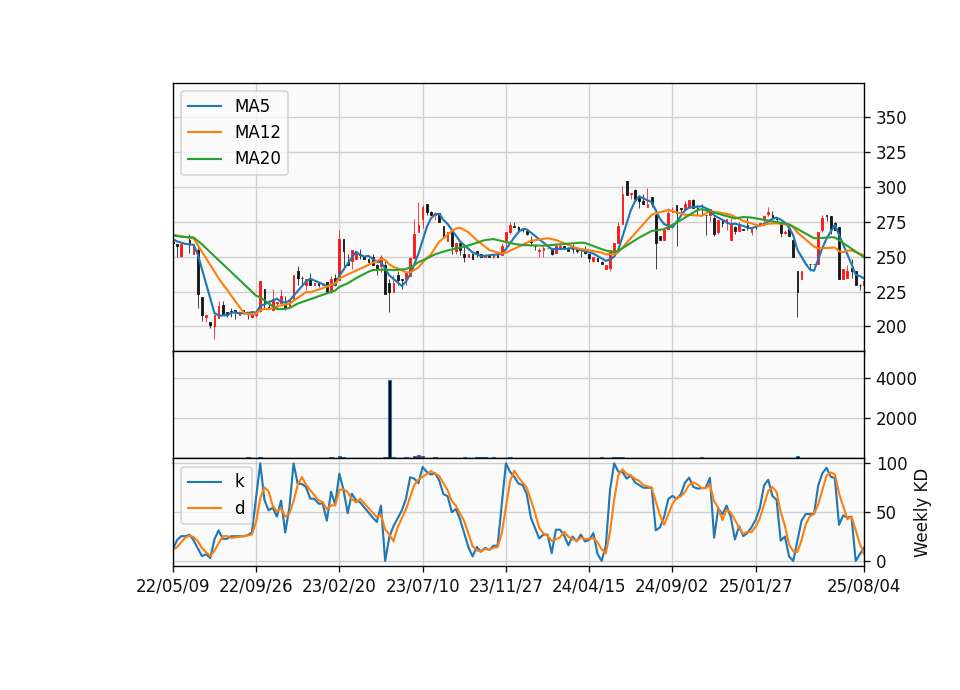Click the MA5 legend label
Viewport: 960px width, 690px height.
(x=252, y=106)
